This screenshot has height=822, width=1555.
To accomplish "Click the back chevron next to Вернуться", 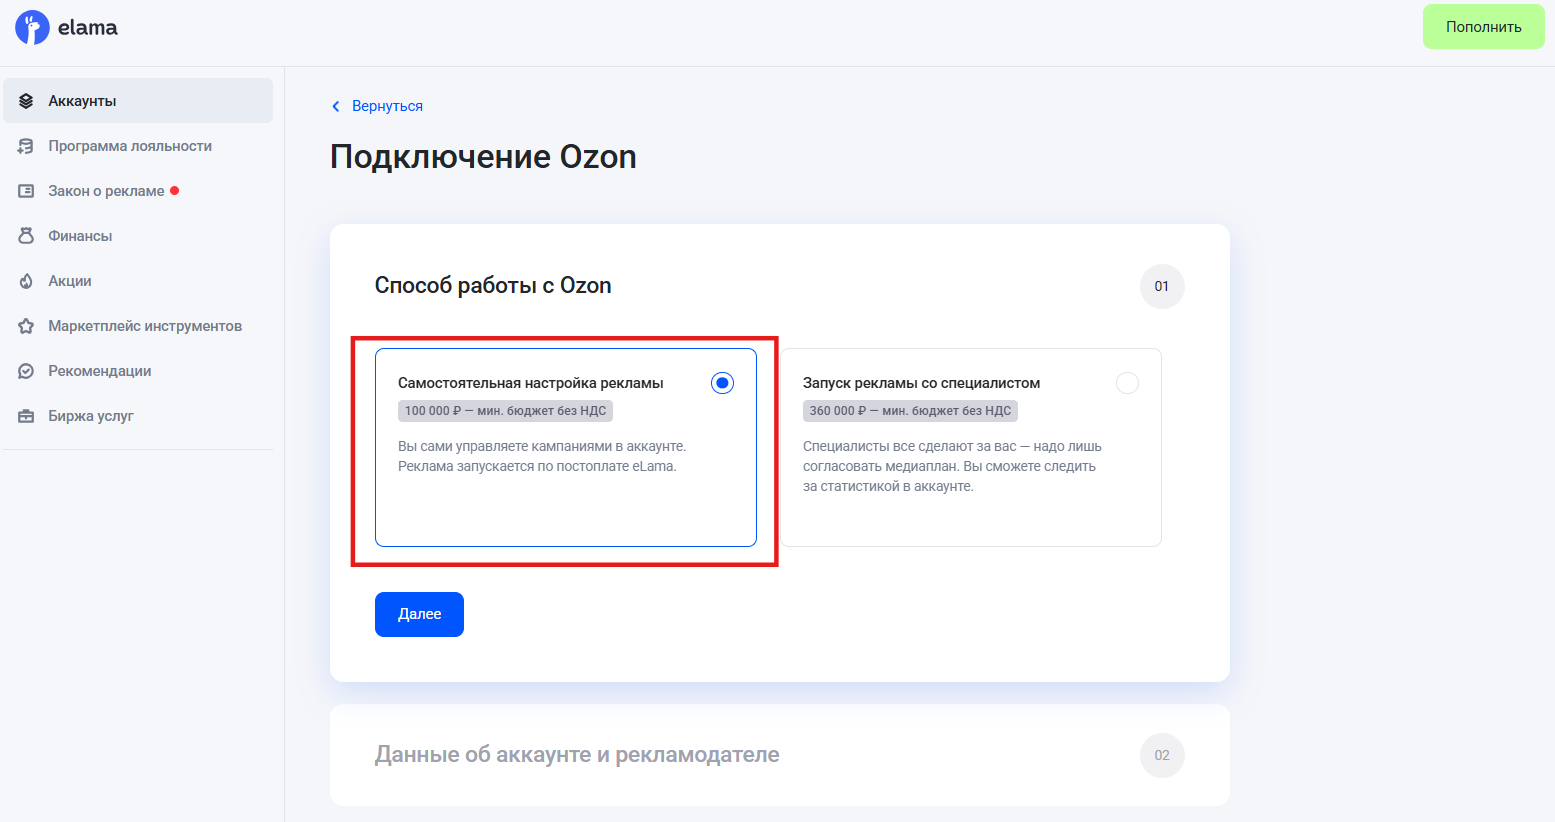I will point(336,106).
